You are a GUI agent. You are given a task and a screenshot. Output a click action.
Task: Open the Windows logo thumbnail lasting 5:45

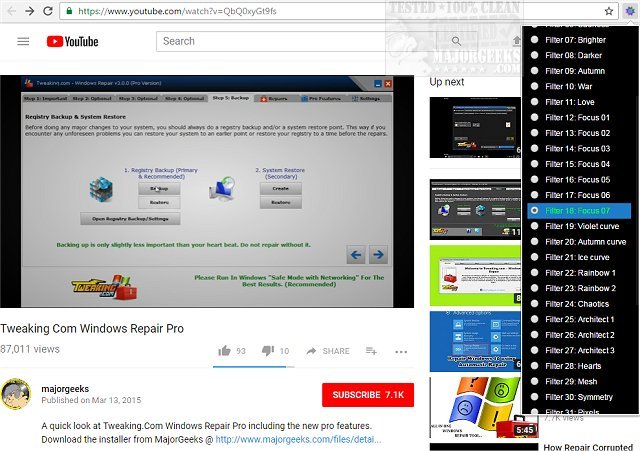pos(484,407)
